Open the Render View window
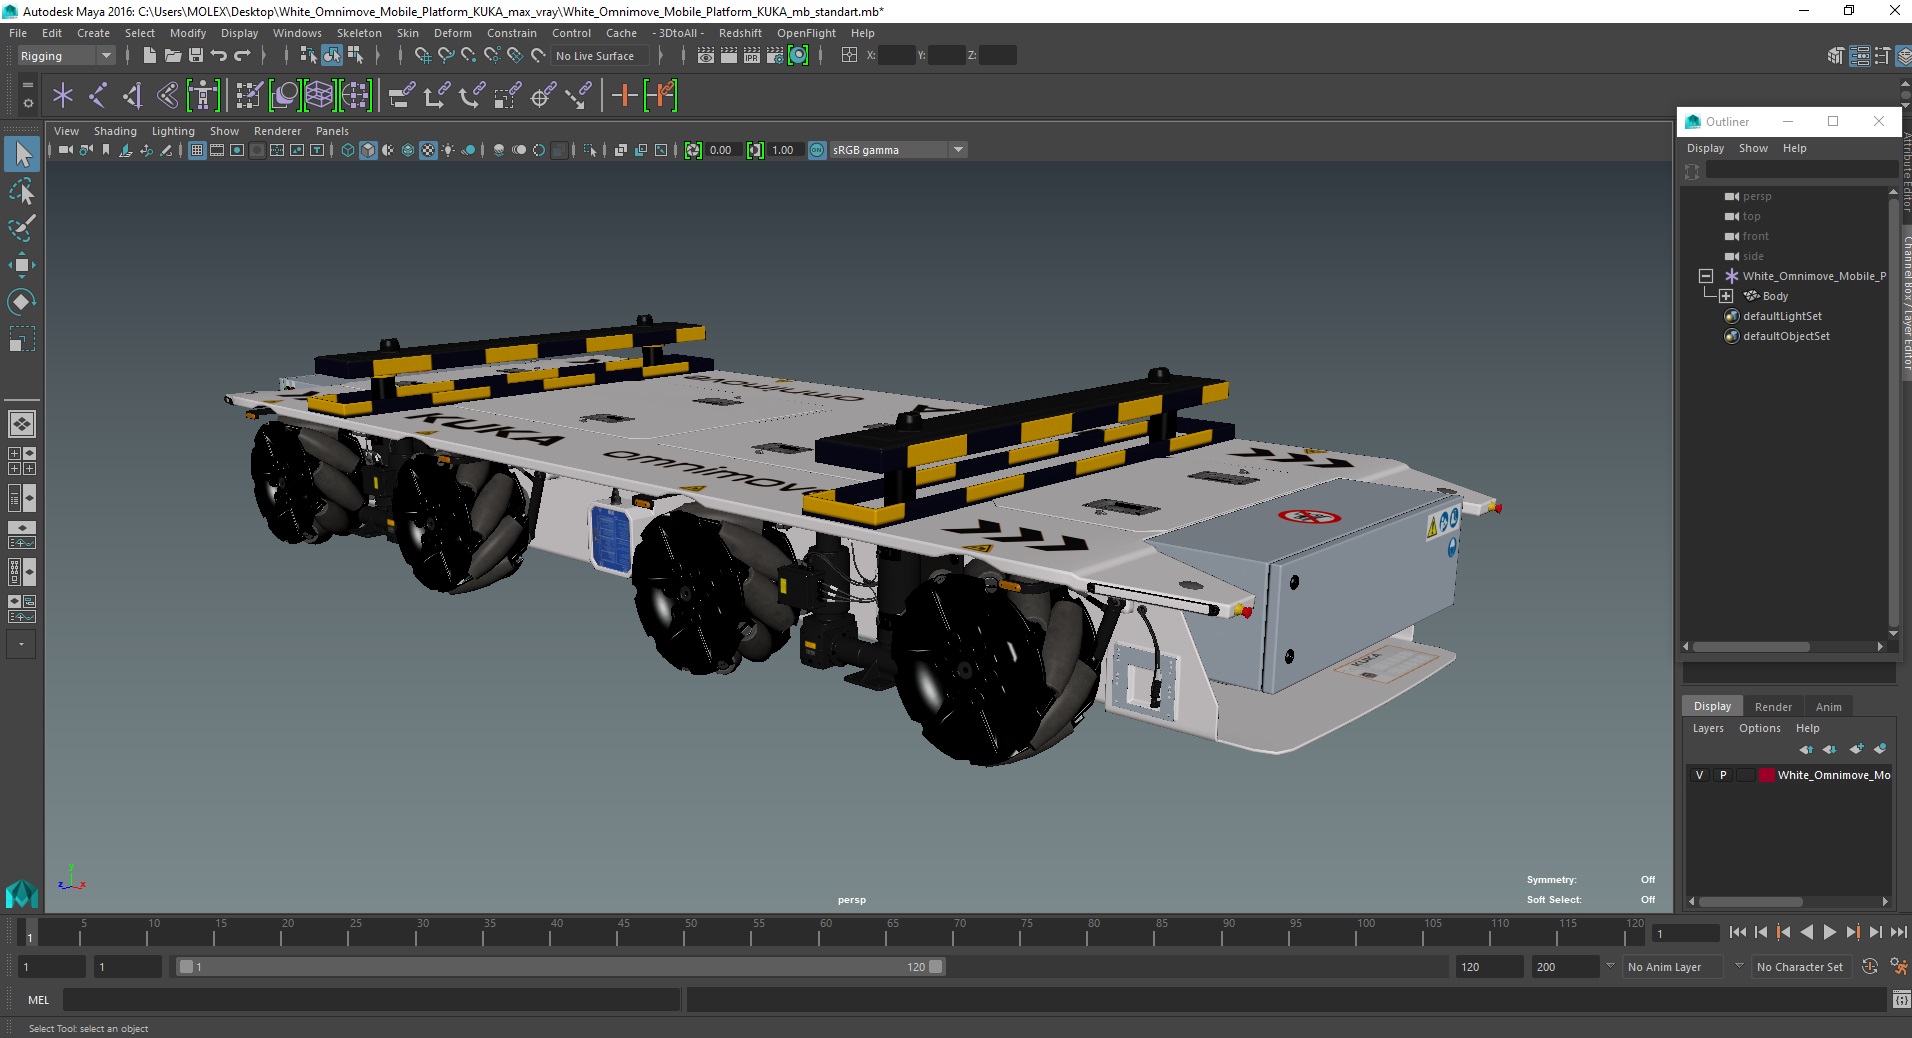Image resolution: width=1912 pixels, height=1038 pixels. tap(705, 56)
